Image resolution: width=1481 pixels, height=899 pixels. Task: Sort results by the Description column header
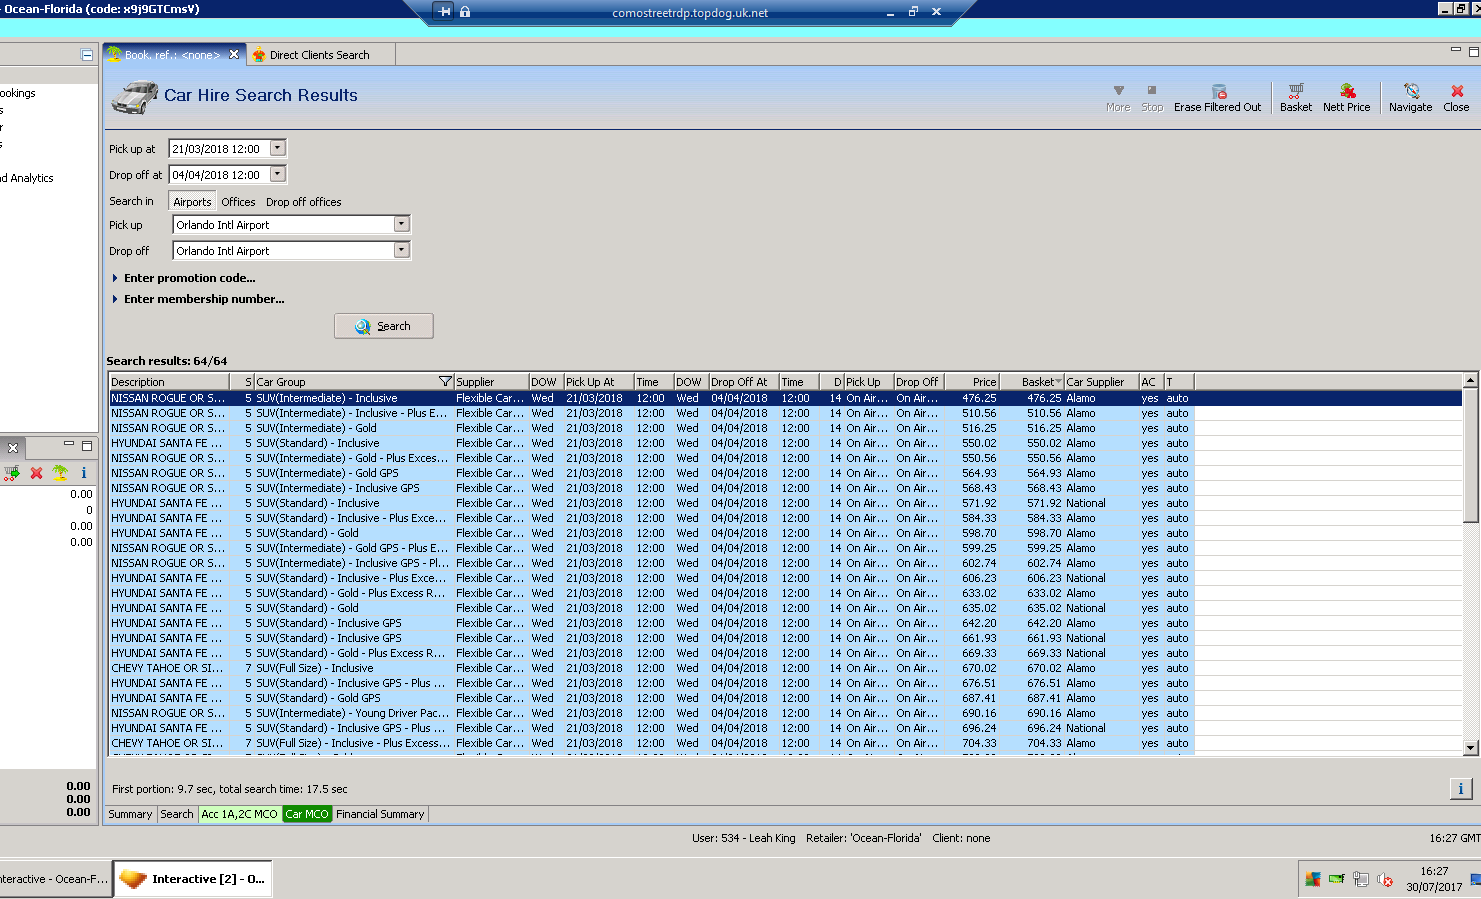coord(169,382)
